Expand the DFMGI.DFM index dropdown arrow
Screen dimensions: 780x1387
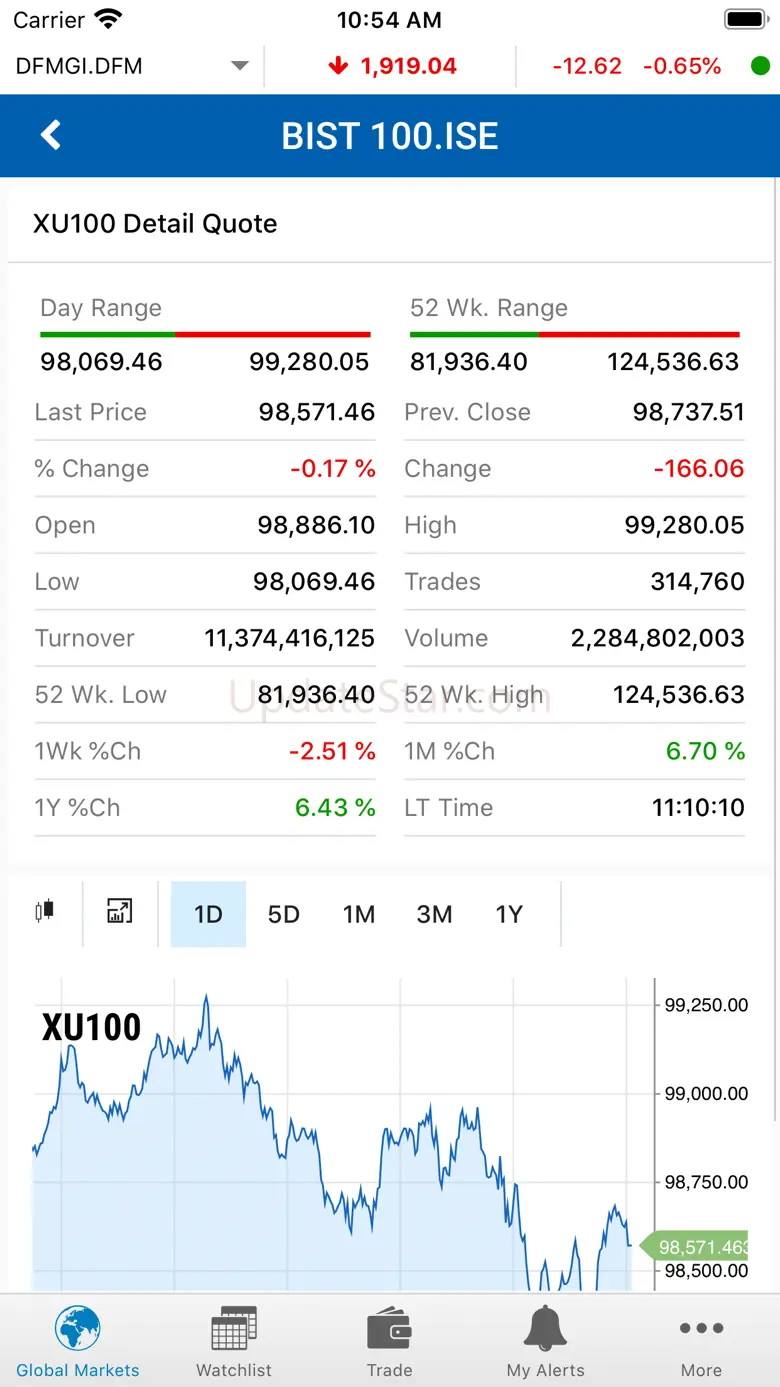[239, 66]
